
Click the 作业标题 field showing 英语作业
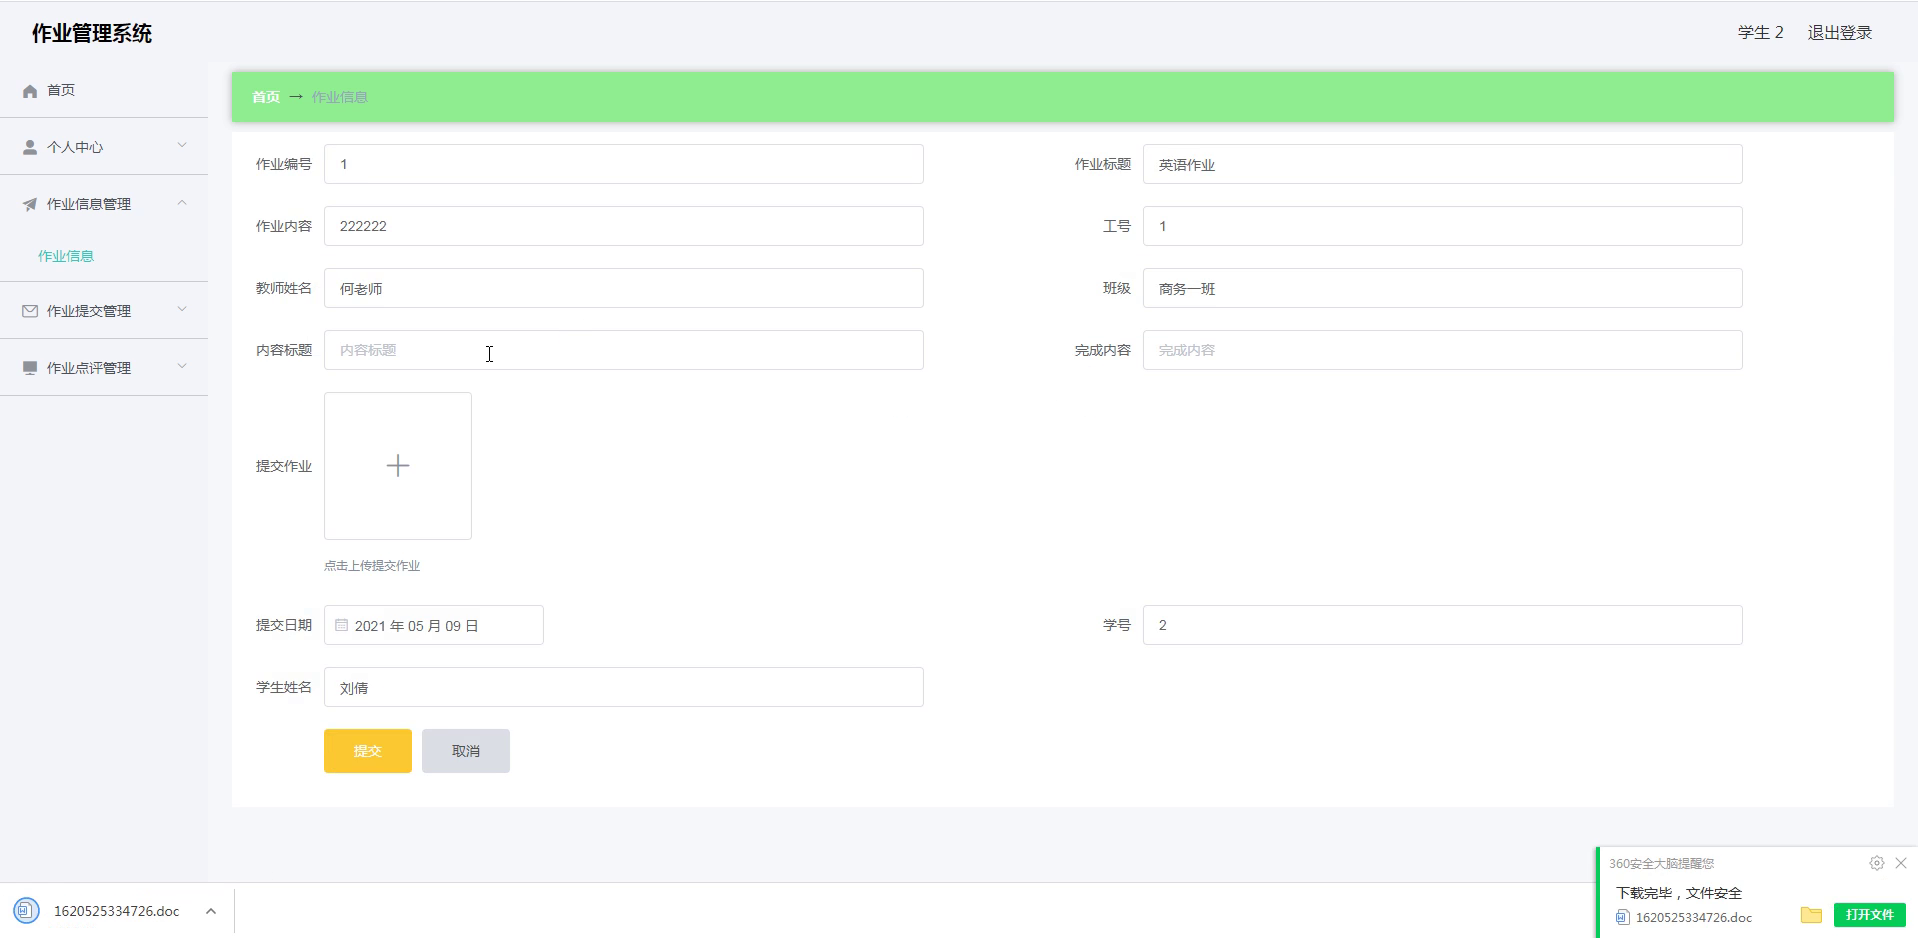point(1443,164)
